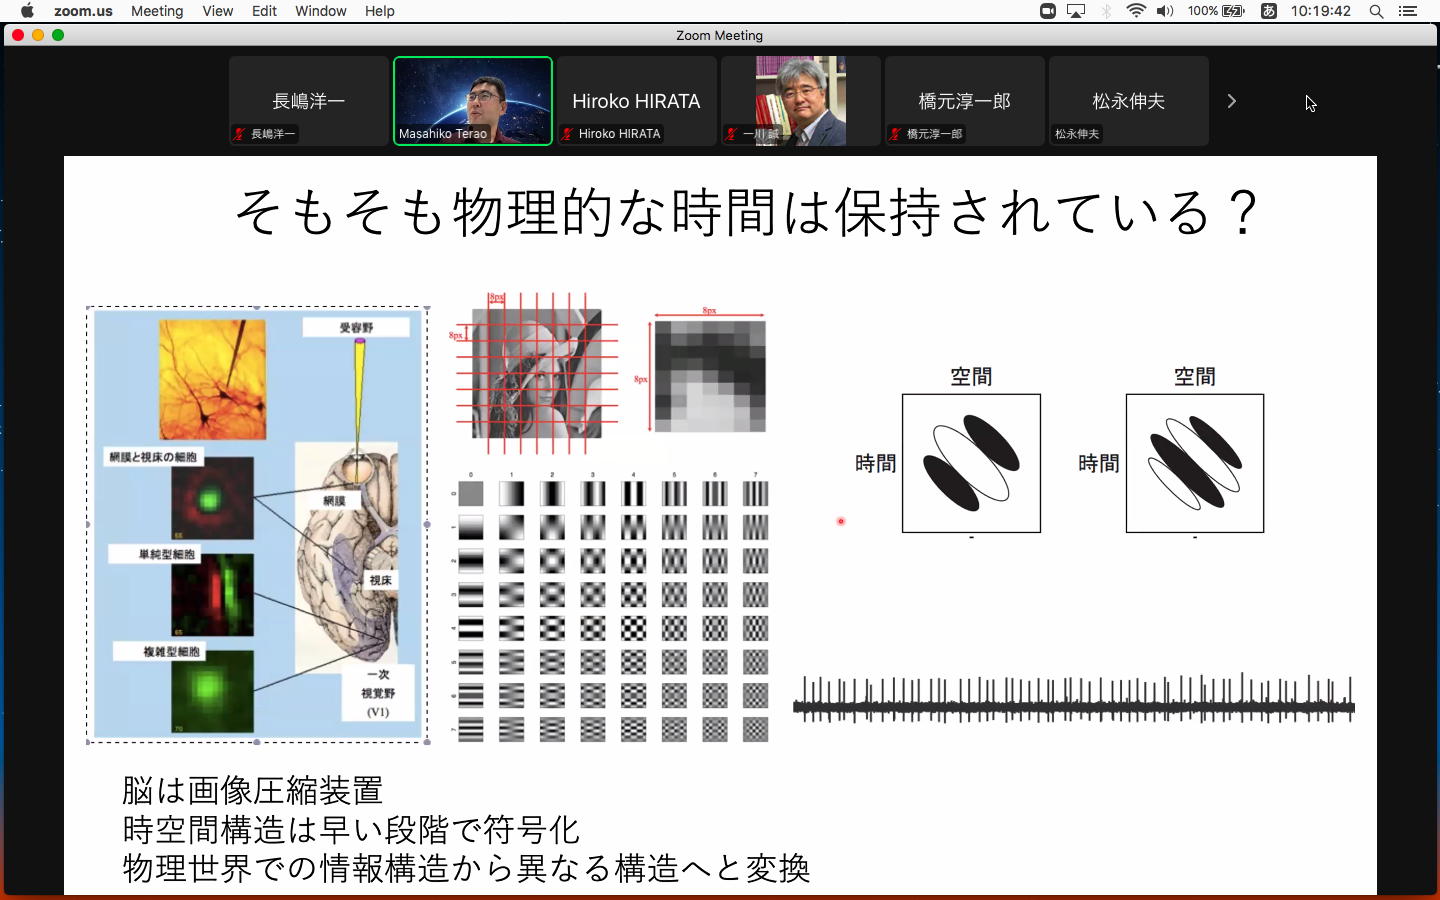Click the menu bar clock showing 10:19:42

click(1320, 11)
